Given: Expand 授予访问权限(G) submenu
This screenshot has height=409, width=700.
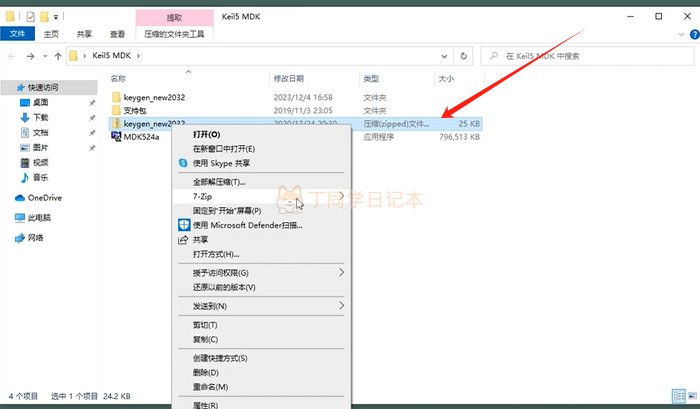Looking at the screenshot, I should 261,273.
